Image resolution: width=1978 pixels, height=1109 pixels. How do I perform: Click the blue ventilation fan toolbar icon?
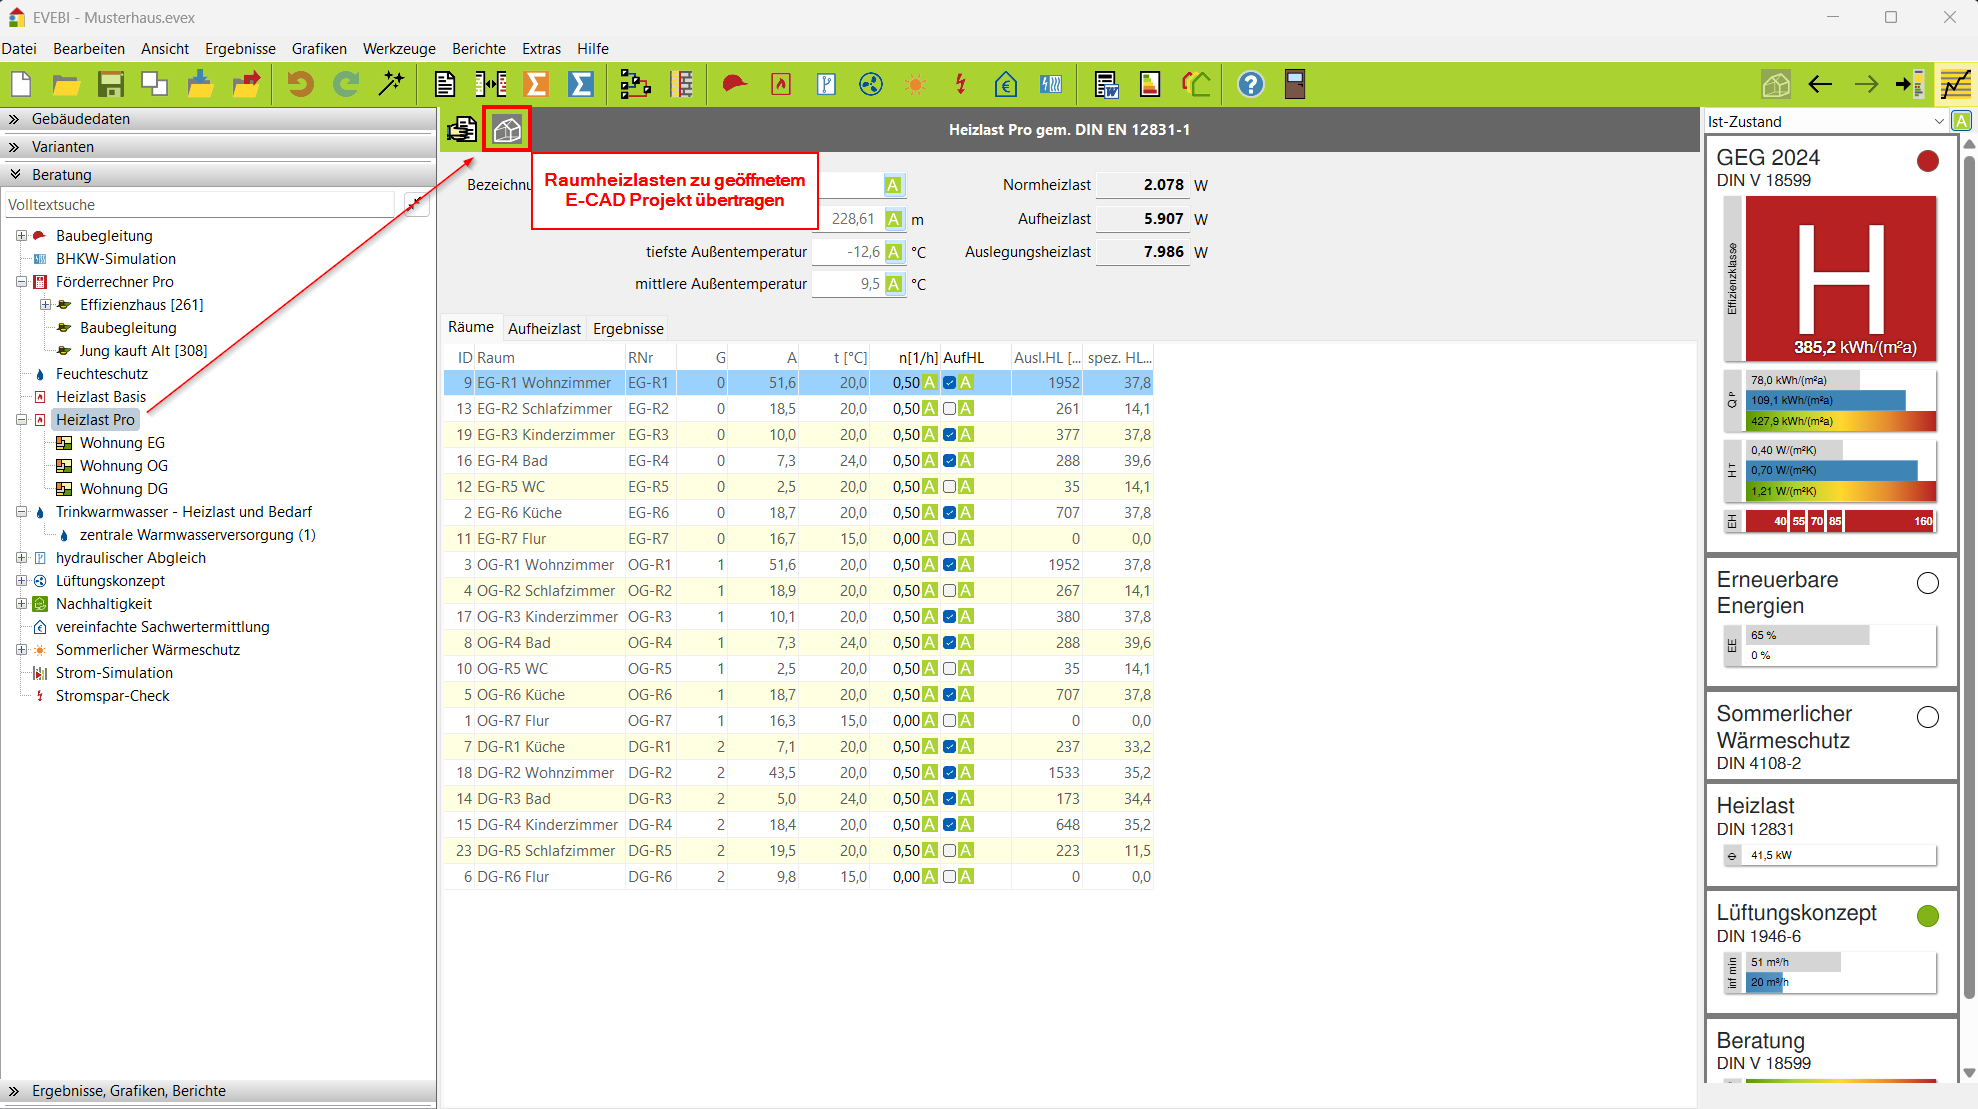tap(871, 84)
